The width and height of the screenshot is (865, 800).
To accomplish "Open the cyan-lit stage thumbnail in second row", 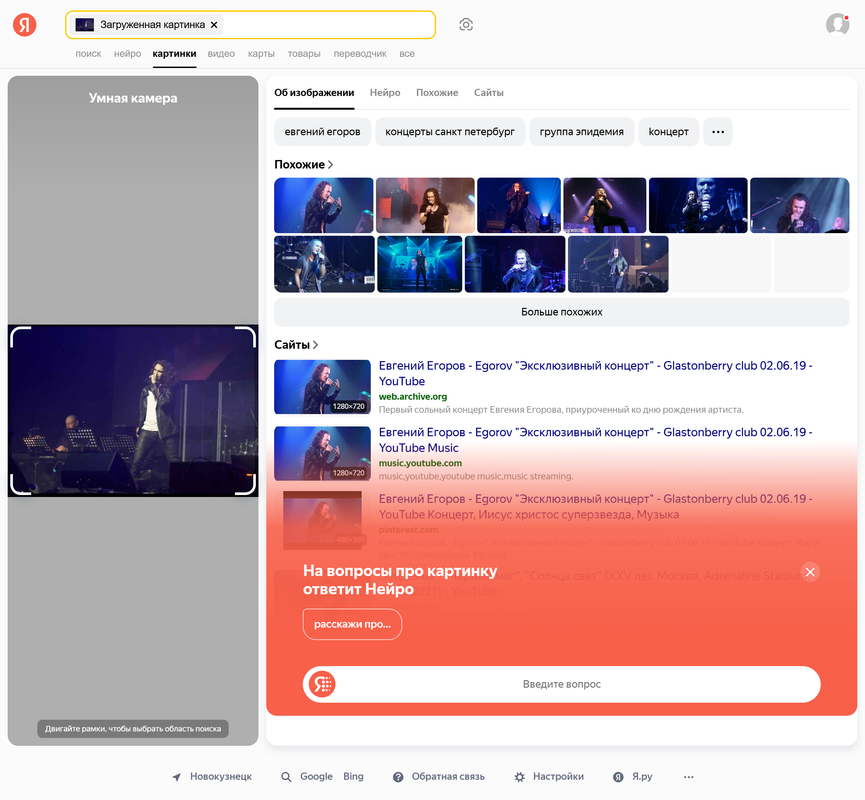I will pos(420,264).
